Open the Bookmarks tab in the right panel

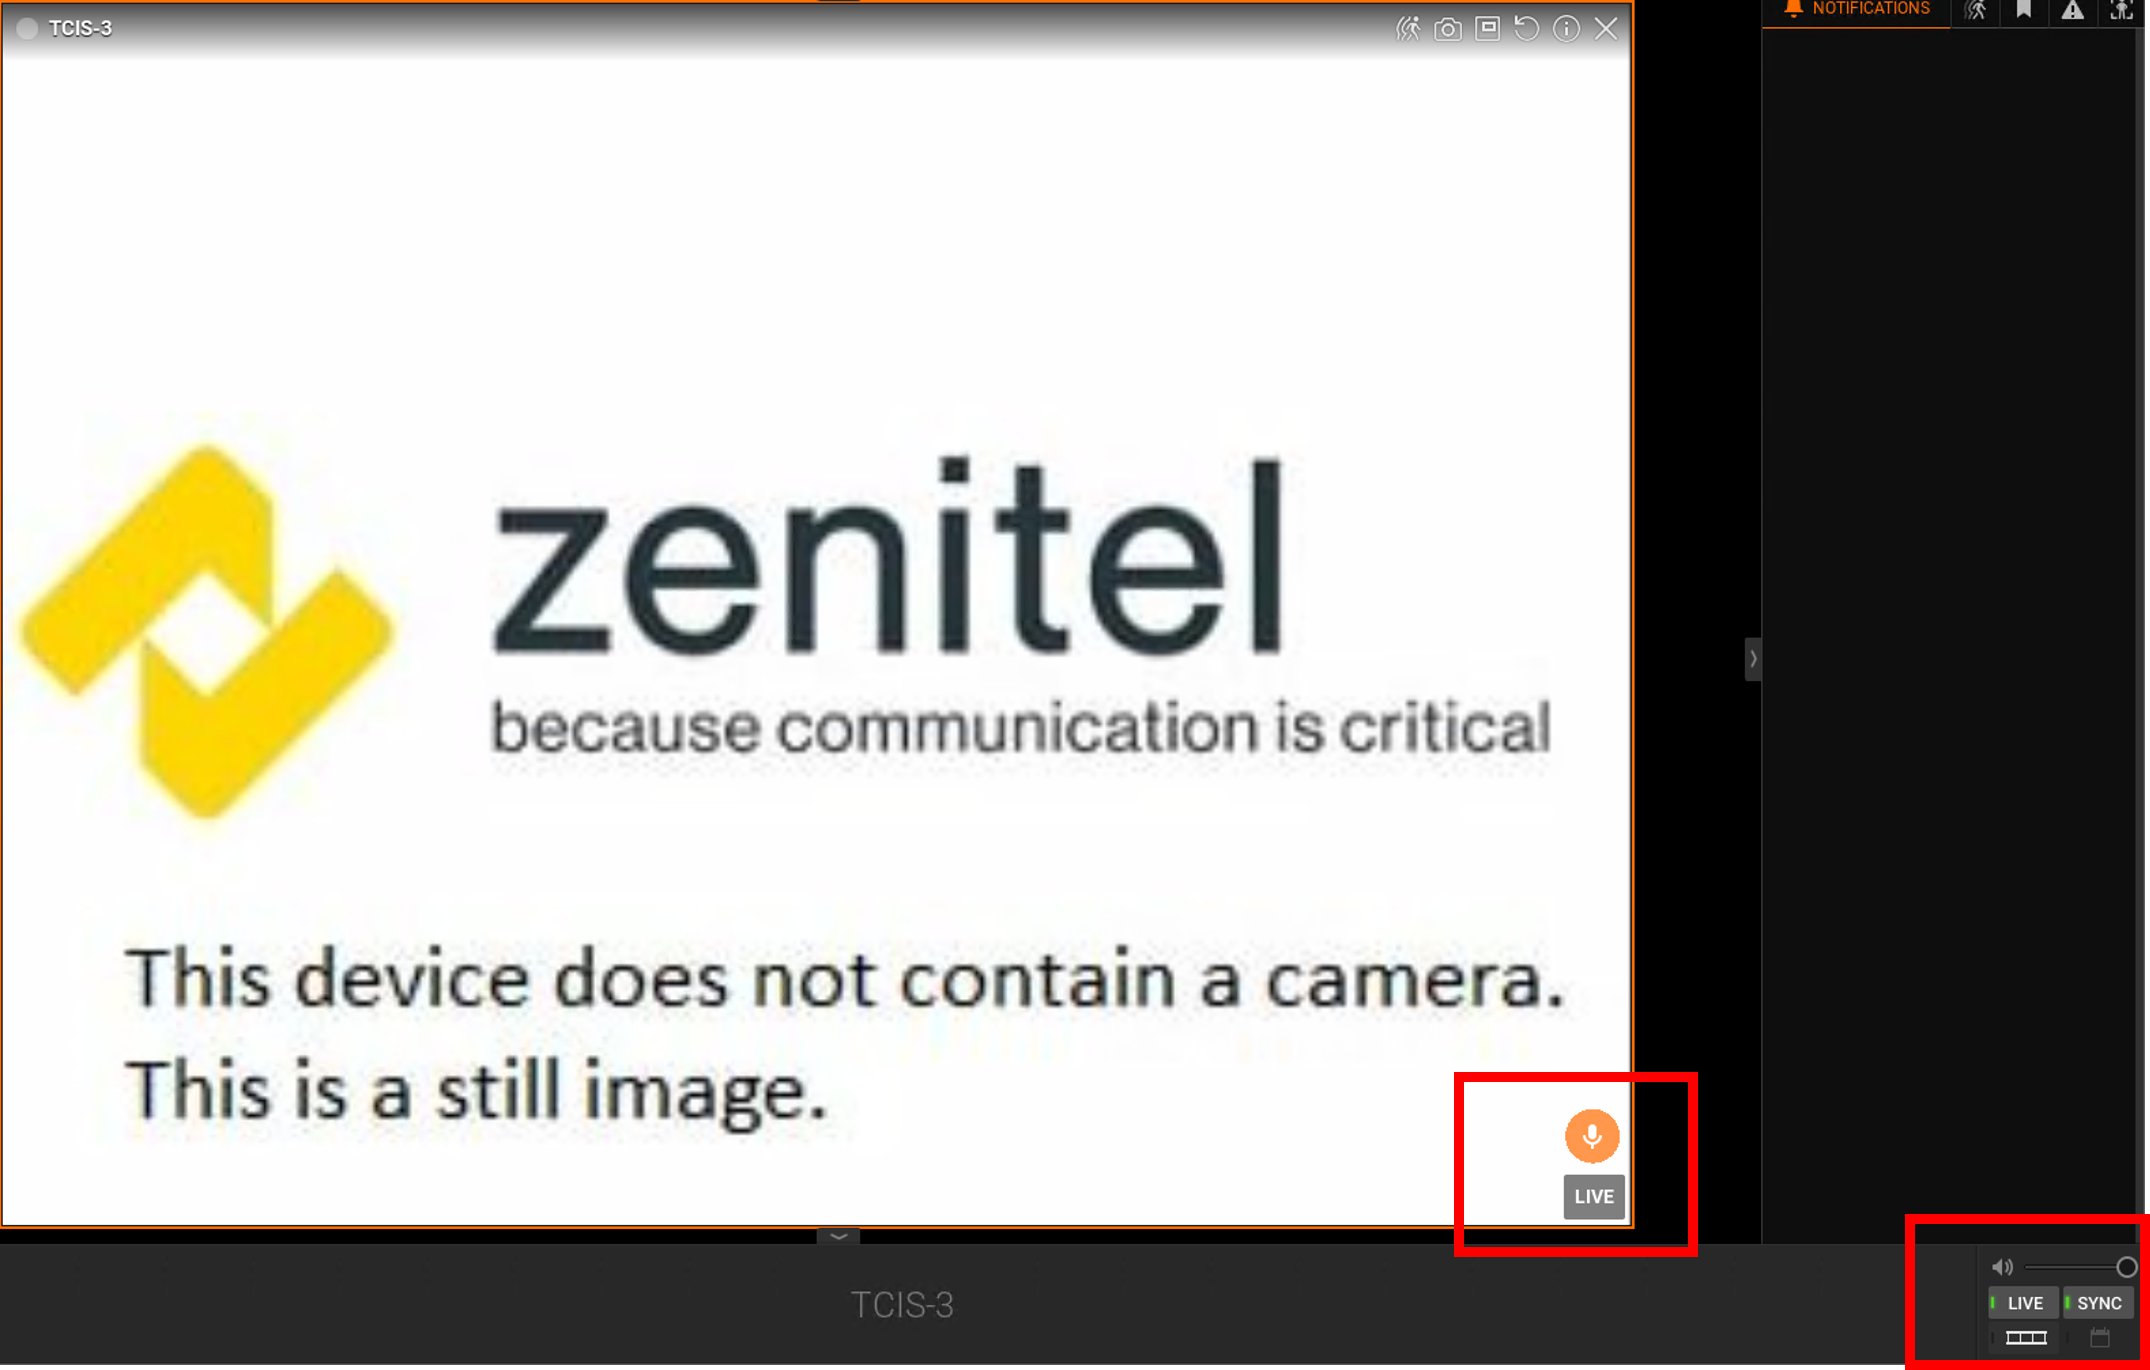tap(2024, 11)
